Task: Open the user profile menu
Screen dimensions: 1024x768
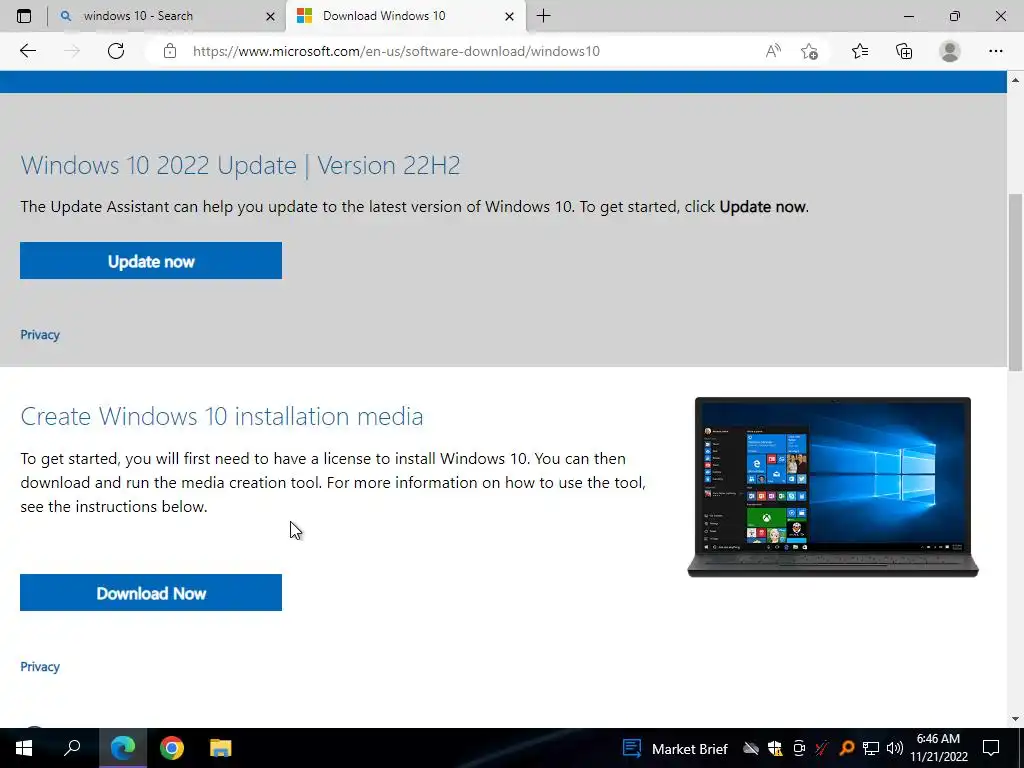Action: click(x=950, y=51)
